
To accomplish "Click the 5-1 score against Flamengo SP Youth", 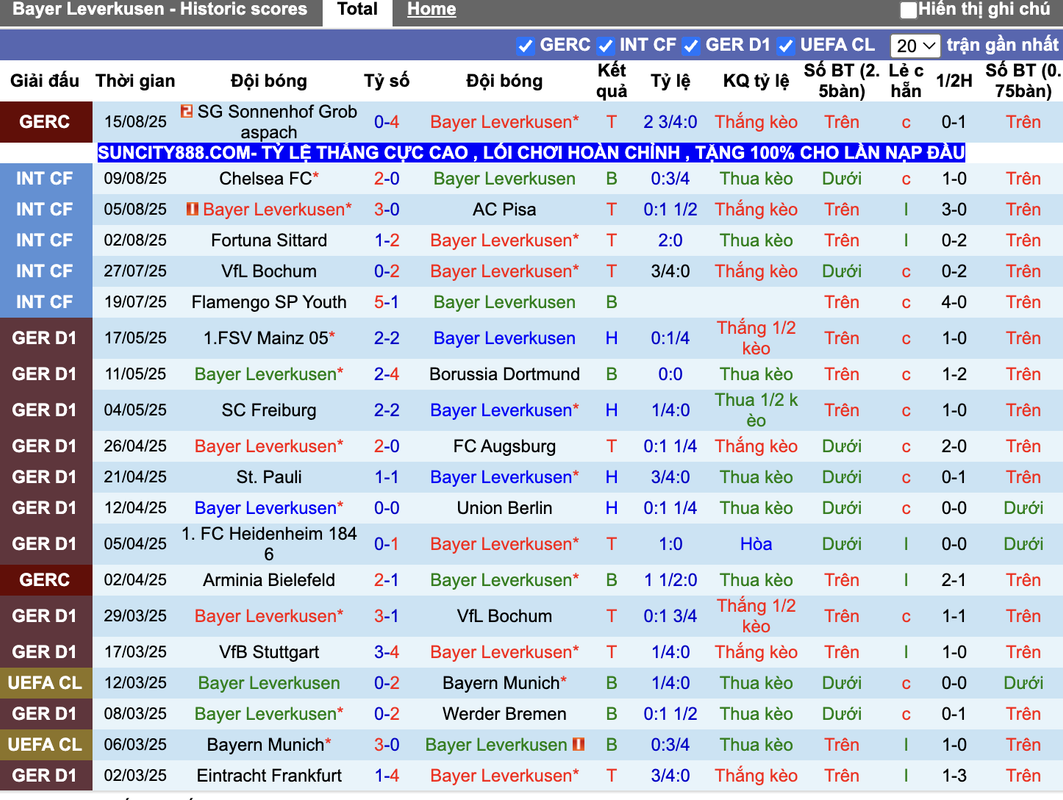I will tap(386, 302).
